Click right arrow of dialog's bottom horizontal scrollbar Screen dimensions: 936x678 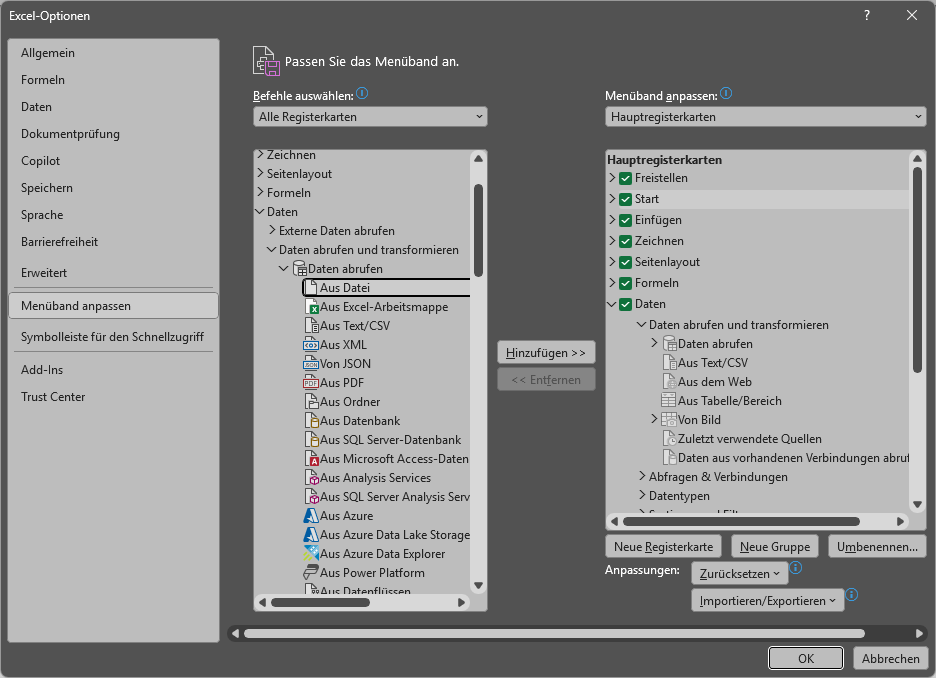point(920,633)
